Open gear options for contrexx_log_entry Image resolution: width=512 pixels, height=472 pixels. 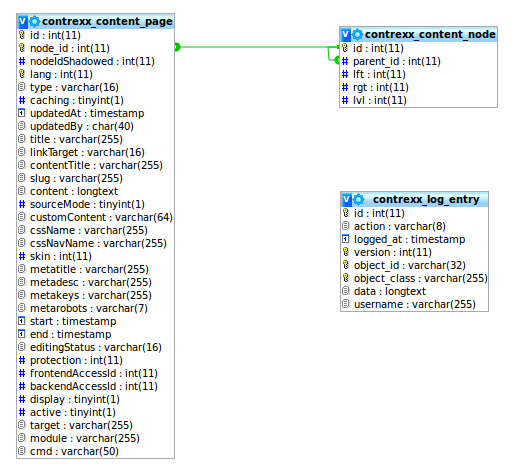pyautogui.click(x=359, y=199)
